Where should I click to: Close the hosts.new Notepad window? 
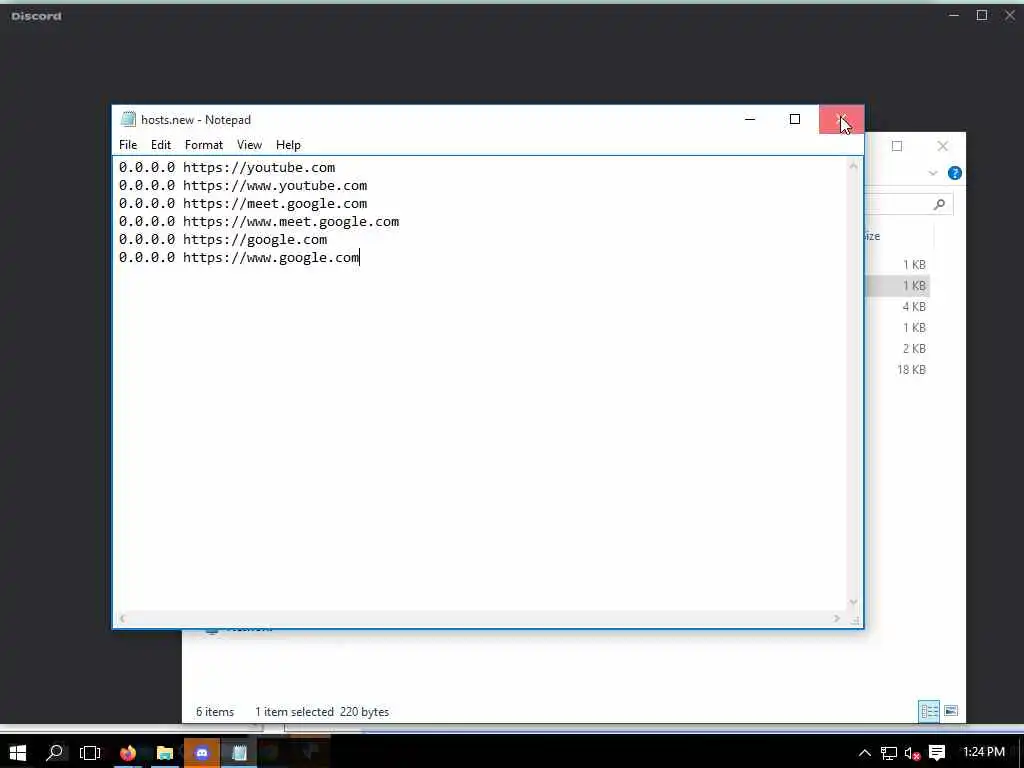point(841,120)
